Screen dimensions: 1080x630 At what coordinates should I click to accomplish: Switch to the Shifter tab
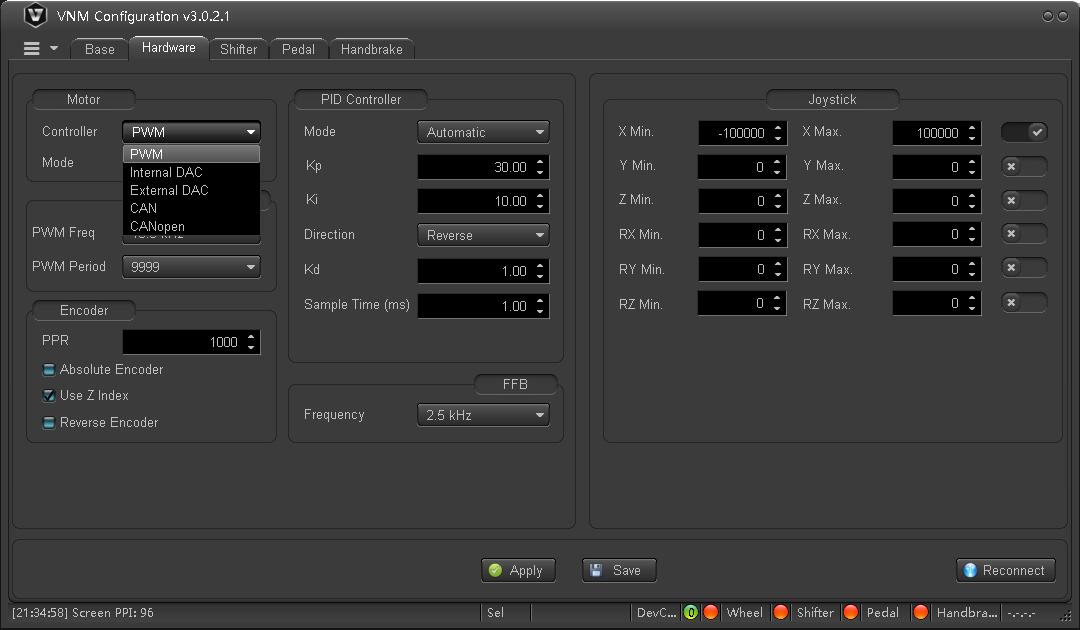point(238,50)
